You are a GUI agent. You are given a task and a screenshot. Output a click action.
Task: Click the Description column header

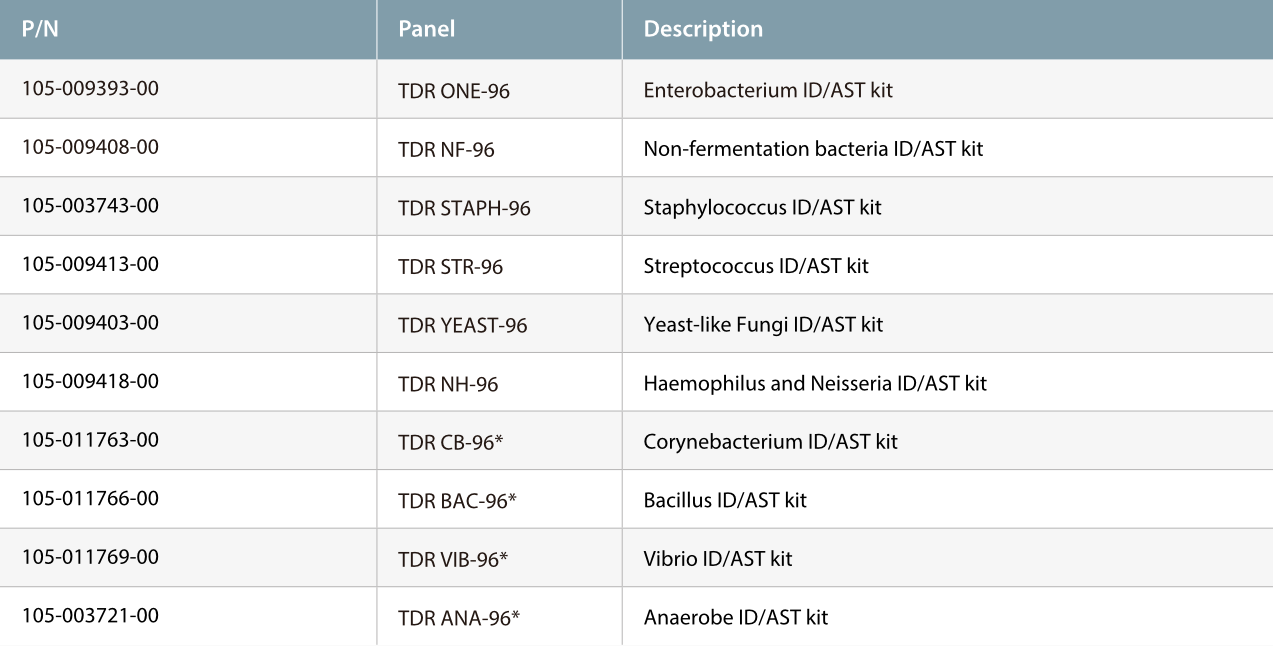click(x=703, y=29)
